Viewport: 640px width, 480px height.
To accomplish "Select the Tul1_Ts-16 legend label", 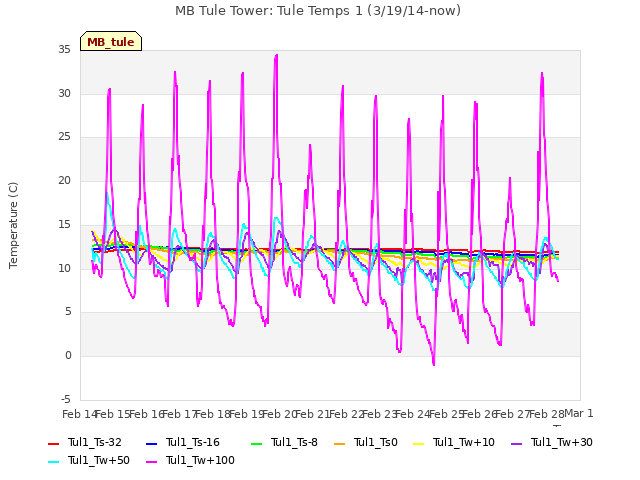I will pos(193,442).
